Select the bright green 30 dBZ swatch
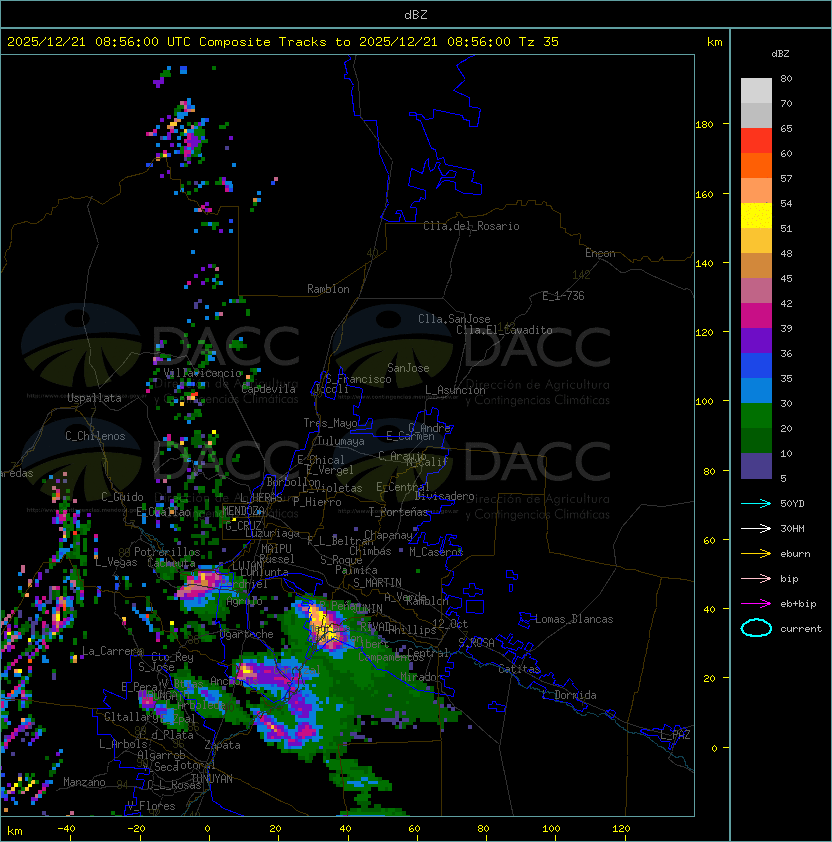The image size is (832, 842). (x=756, y=416)
